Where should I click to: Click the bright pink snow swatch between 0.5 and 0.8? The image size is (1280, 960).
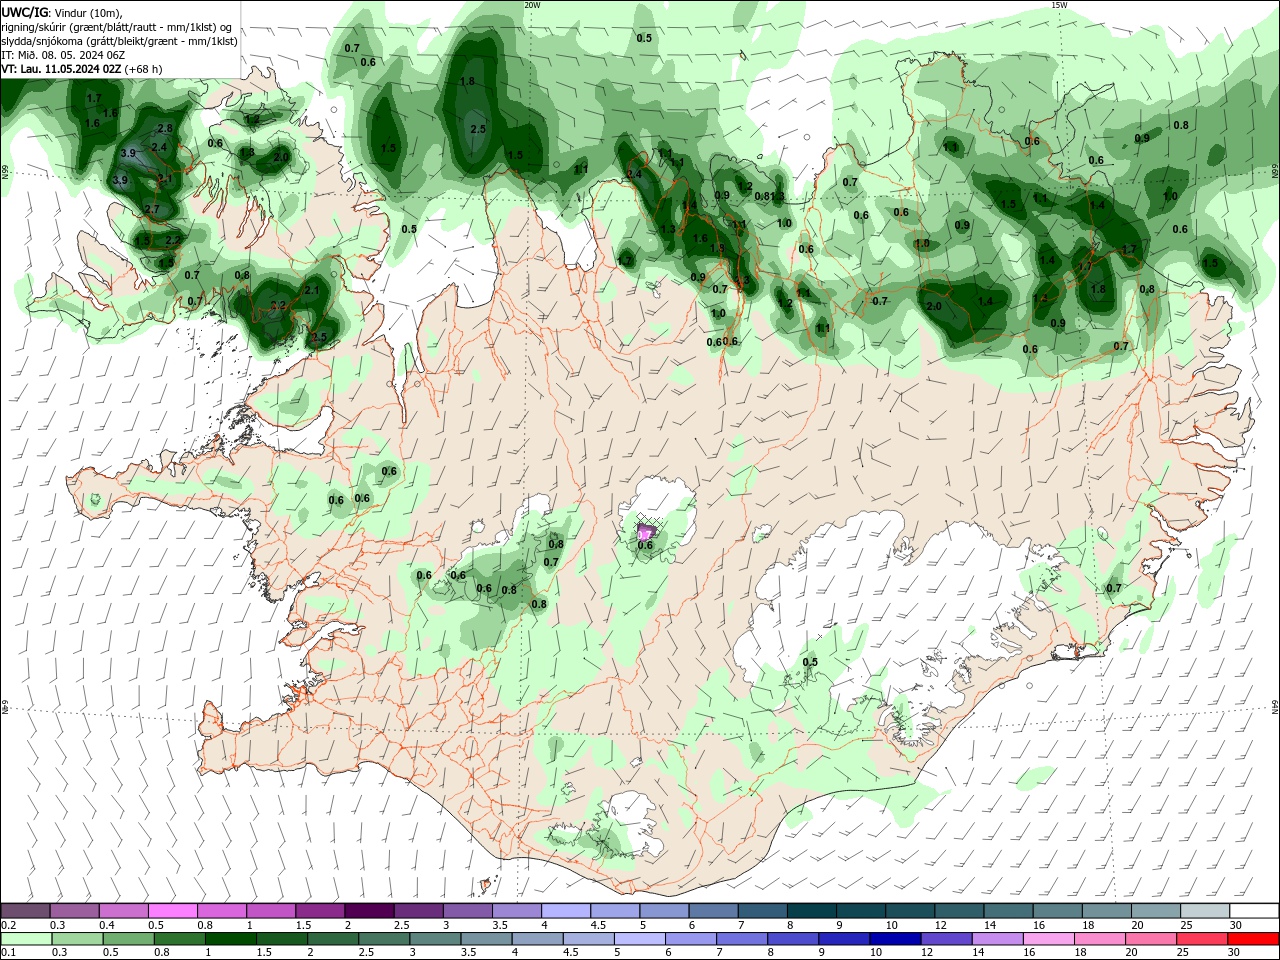point(173,911)
